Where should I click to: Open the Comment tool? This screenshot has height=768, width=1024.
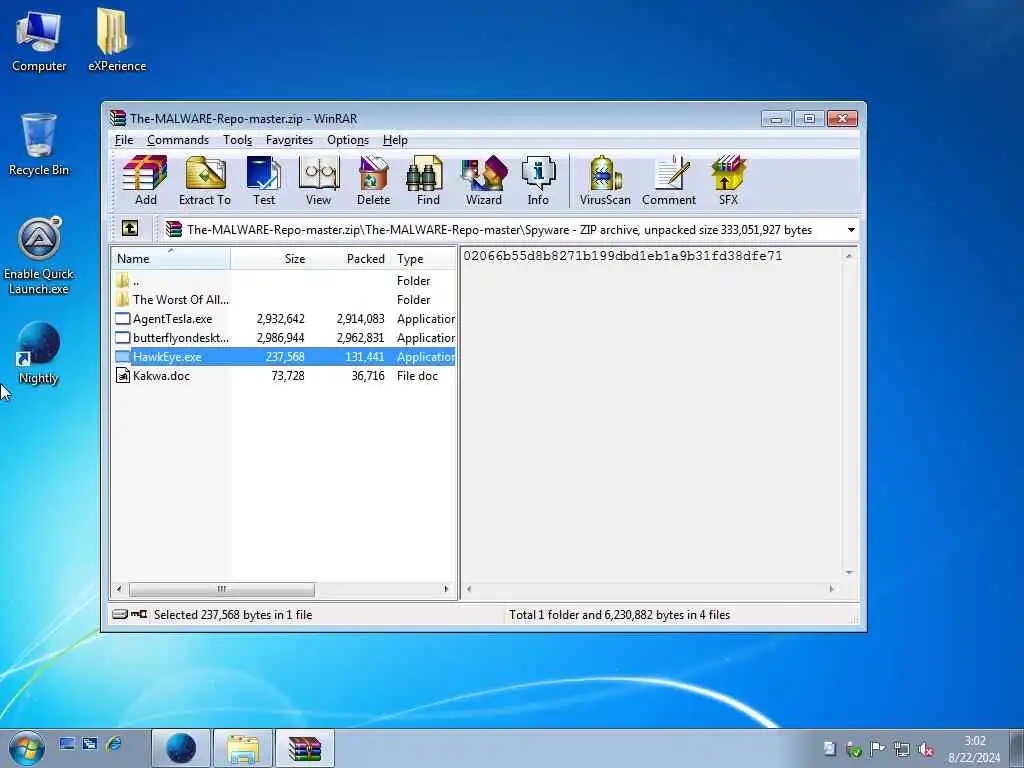(669, 181)
